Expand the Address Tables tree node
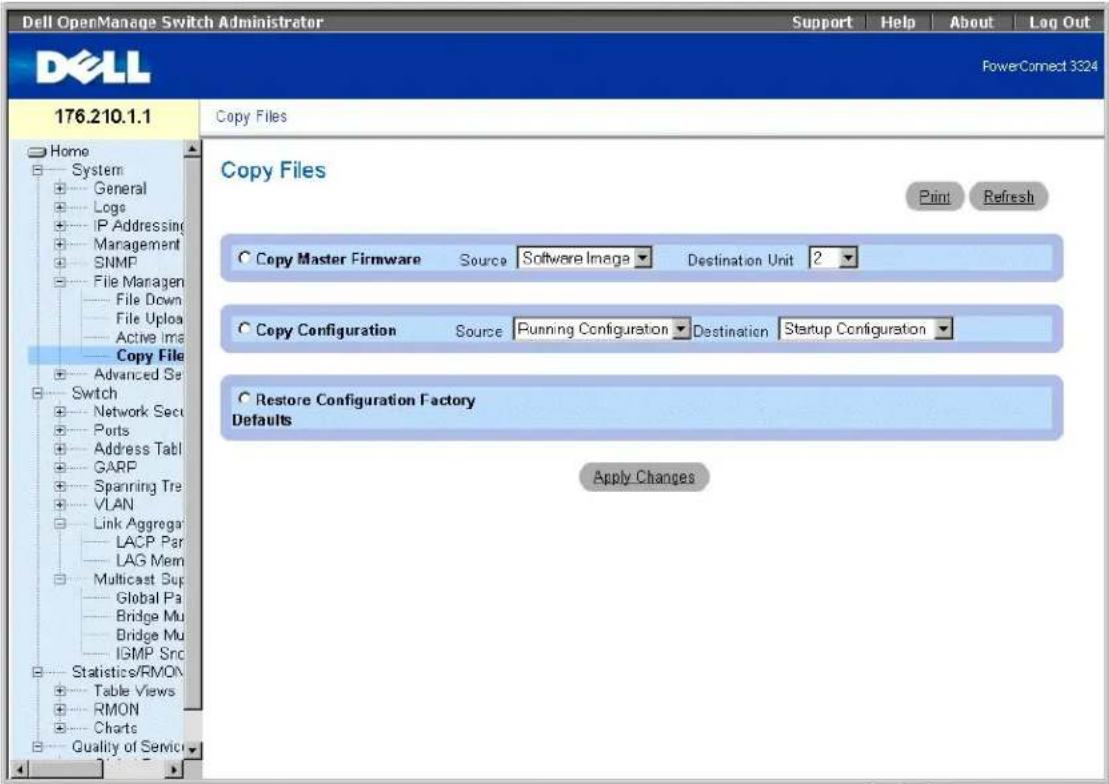Viewport: 1109px width, 784px height. tap(60, 449)
